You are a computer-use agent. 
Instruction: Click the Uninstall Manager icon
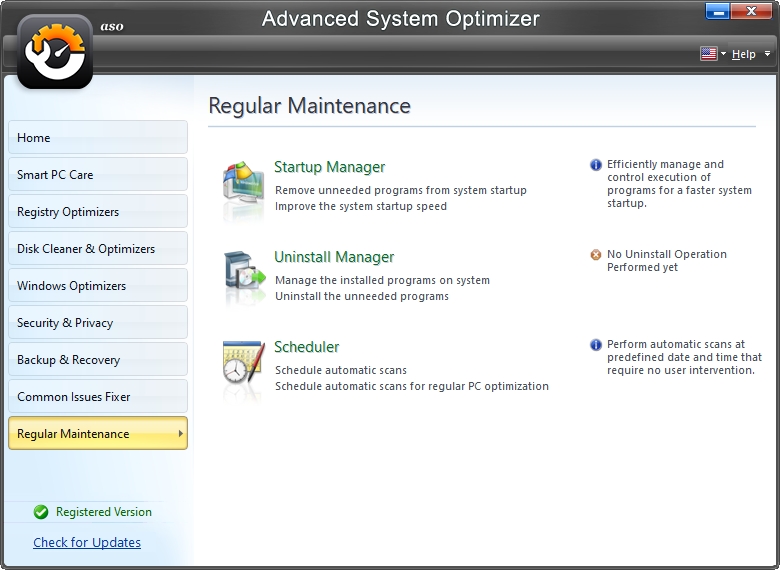243,277
